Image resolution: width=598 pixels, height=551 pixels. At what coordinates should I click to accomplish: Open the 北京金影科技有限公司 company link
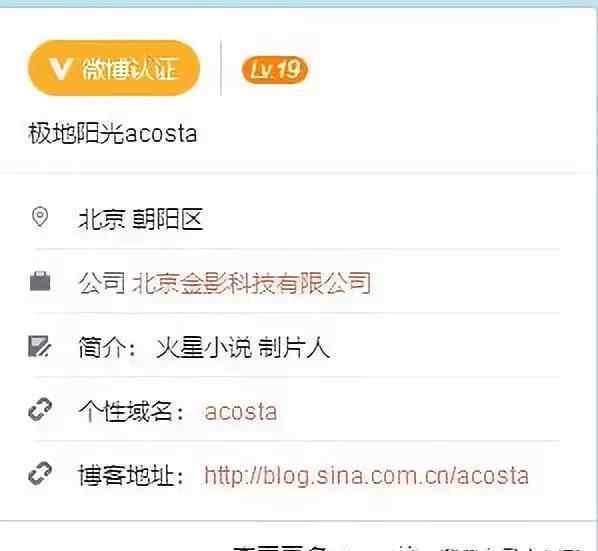251,283
